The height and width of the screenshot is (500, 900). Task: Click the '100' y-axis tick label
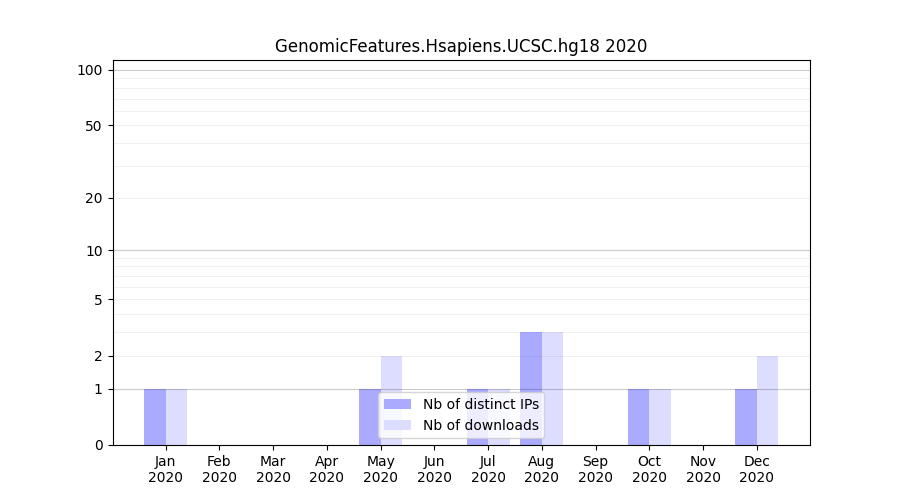90,70
